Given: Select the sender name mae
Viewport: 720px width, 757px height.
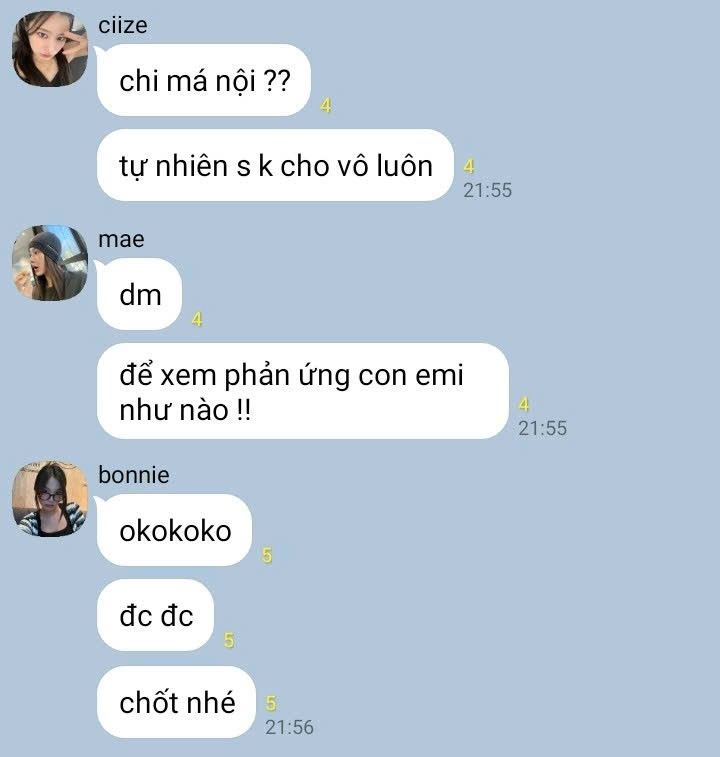Looking at the screenshot, I should tap(121, 239).
